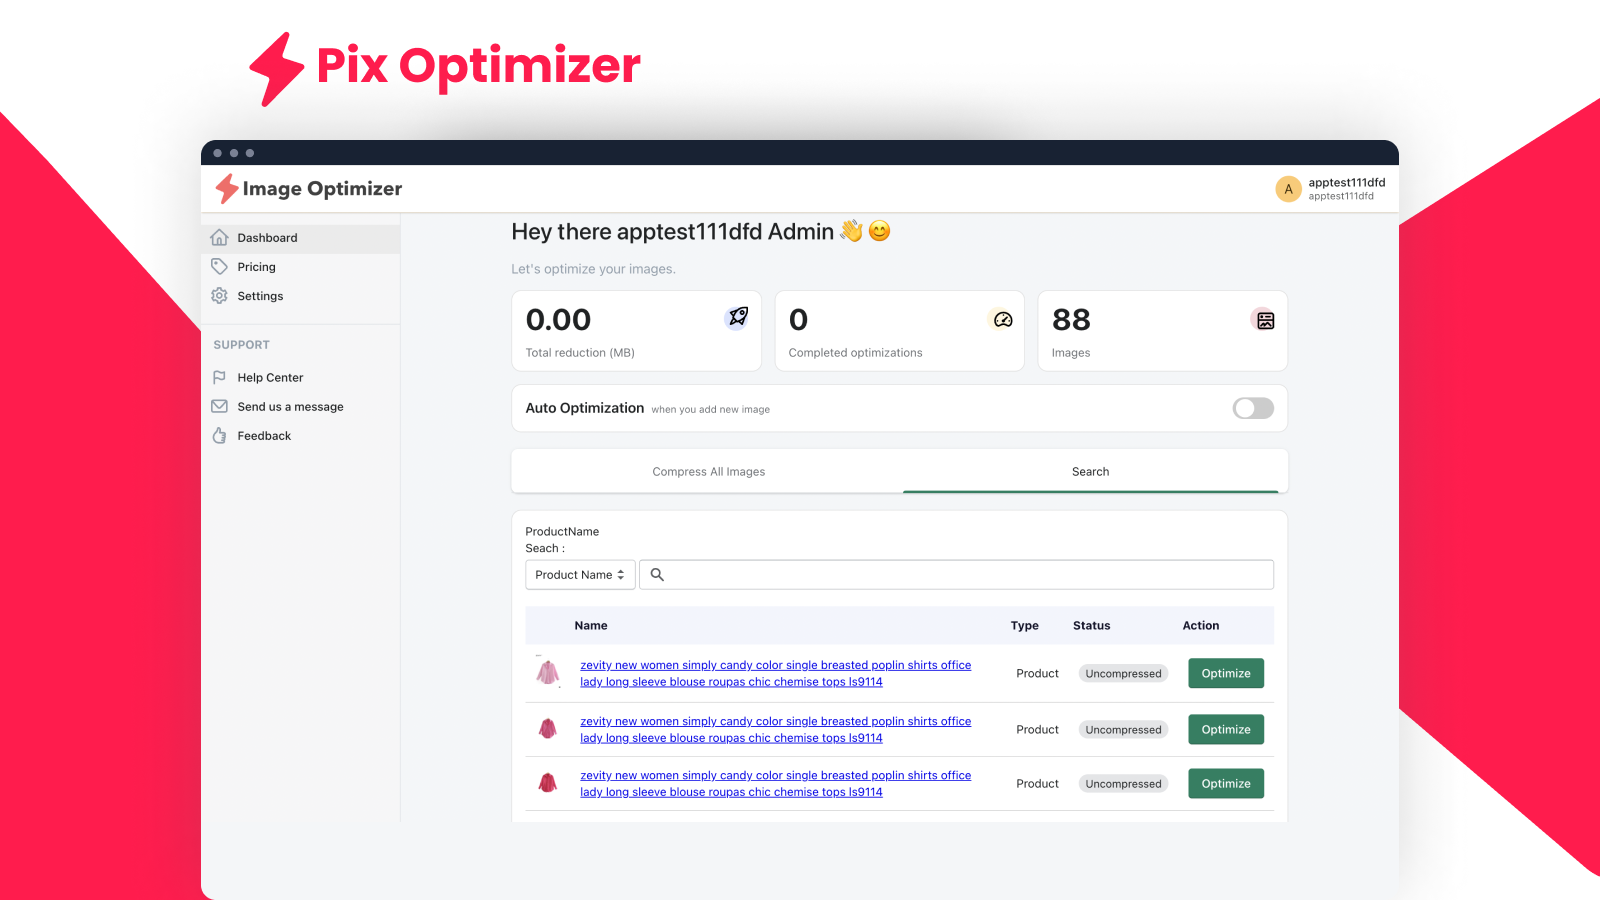Click the speedometer icon on Completed optimizations card
Screen dimensions: 1600x900
tap(1002, 319)
